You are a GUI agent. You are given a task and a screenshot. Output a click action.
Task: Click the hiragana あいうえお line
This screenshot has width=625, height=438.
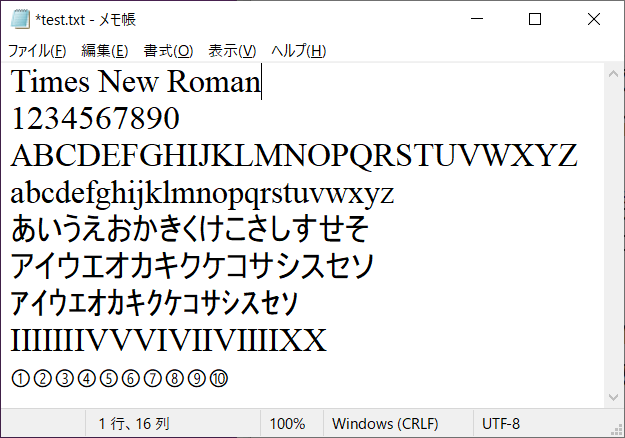click(190, 229)
